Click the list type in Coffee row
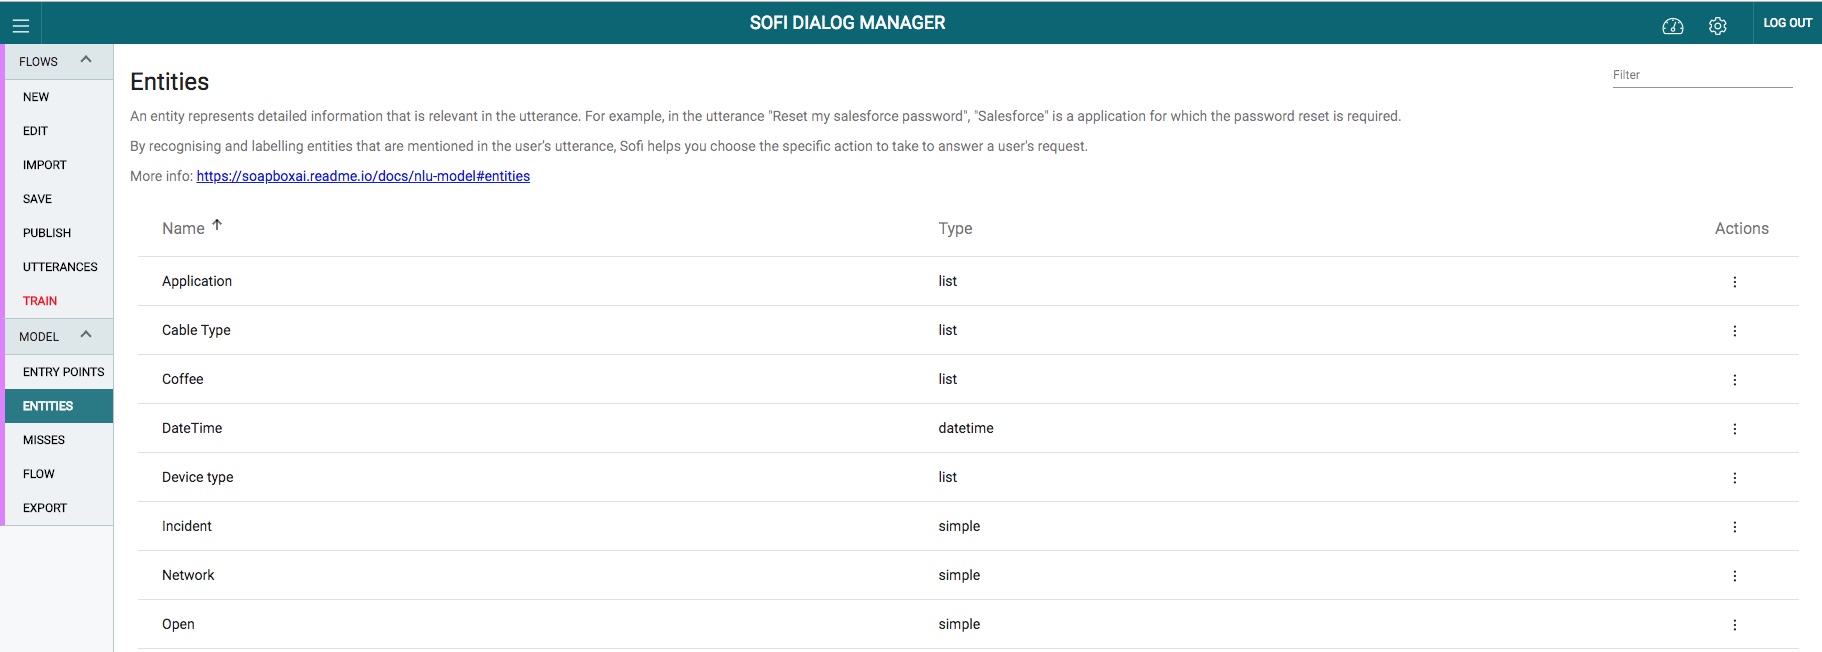Viewport: 1822px width, 652px height. (x=947, y=380)
